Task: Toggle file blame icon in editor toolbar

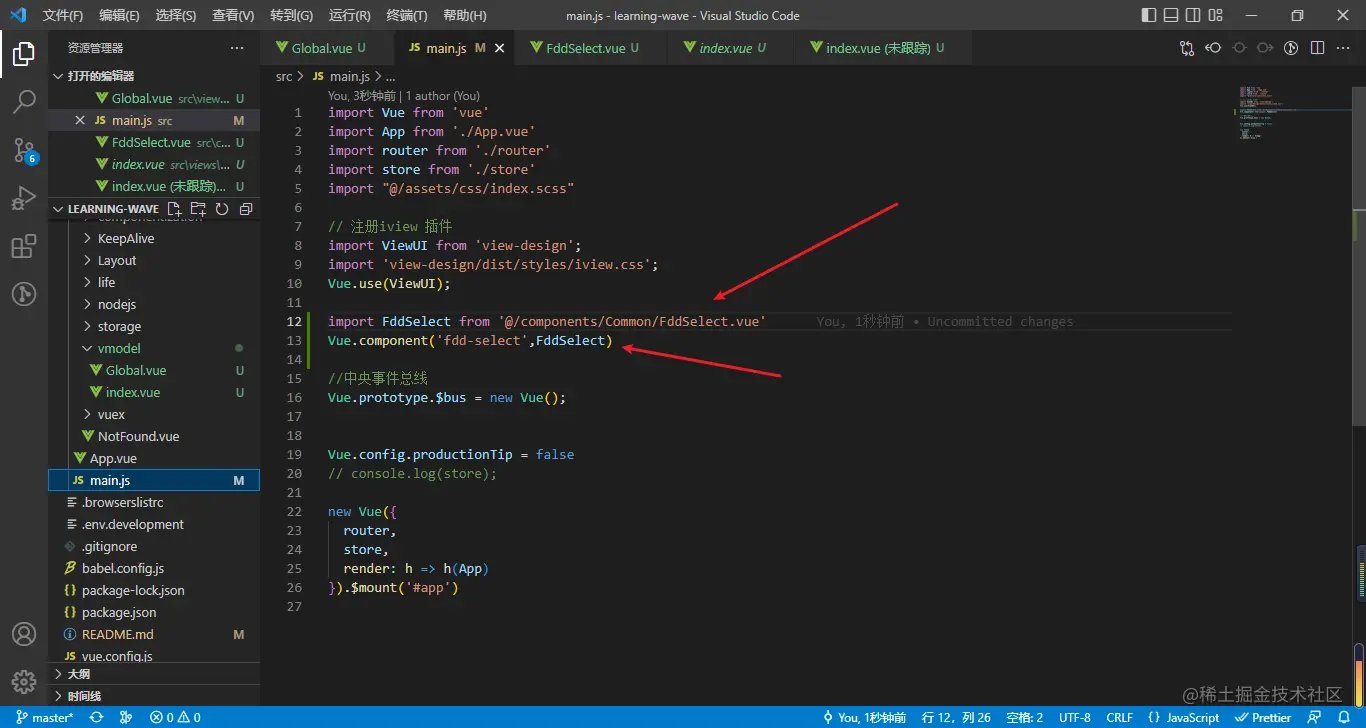Action: (x=1291, y=48)
